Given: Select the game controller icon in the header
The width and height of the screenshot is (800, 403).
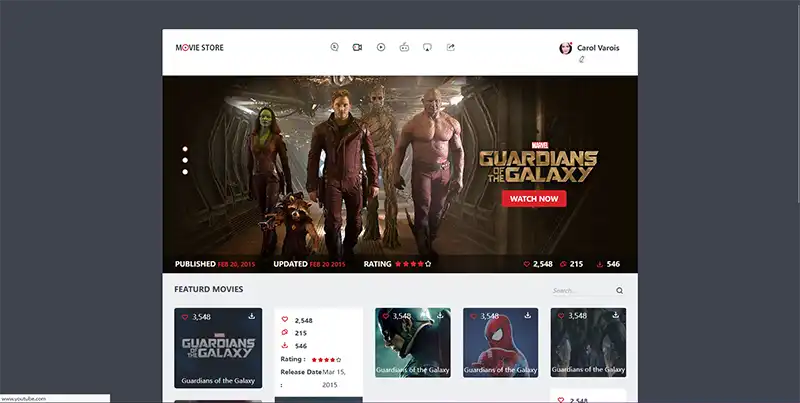Looking at the screenshot, I should (404, 47).
